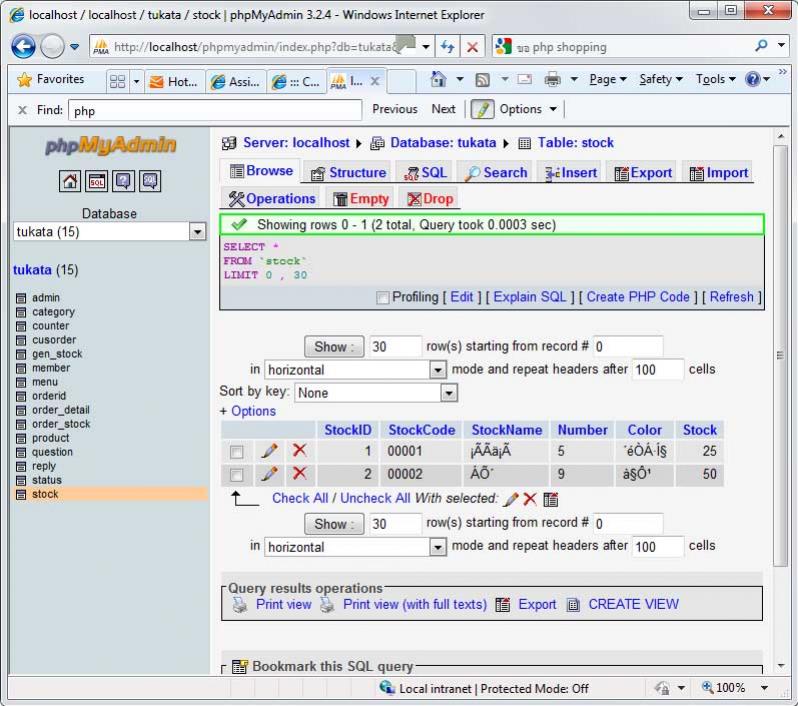
Task: Open the Page menu dropdown
Action: click(608, 79)
